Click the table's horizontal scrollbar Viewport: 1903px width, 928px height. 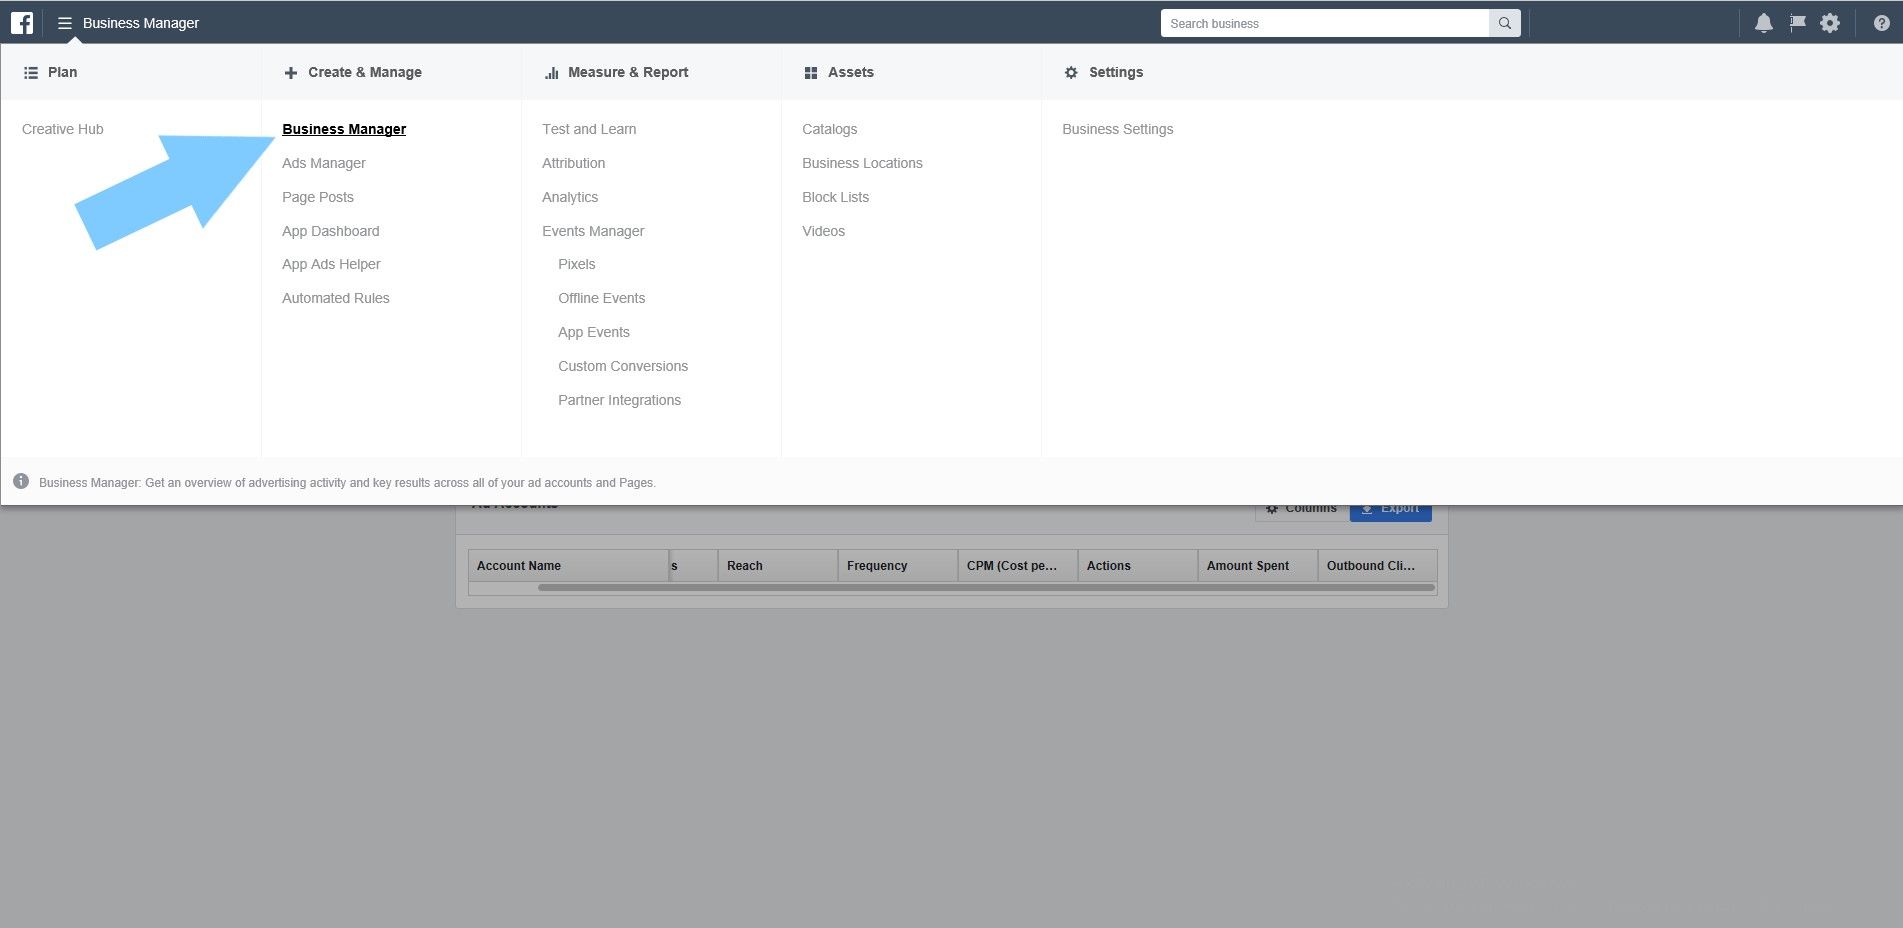tap(986, 588)
